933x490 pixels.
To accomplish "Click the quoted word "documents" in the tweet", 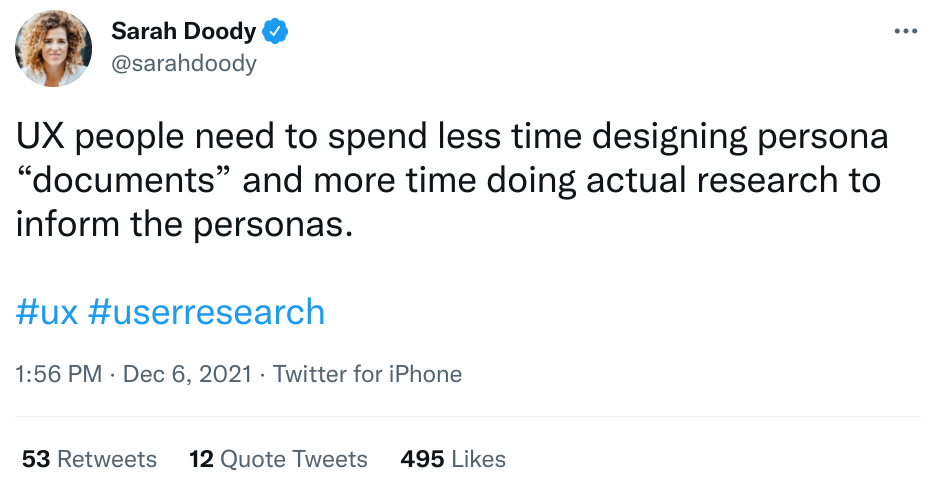I will coord(124,180).
